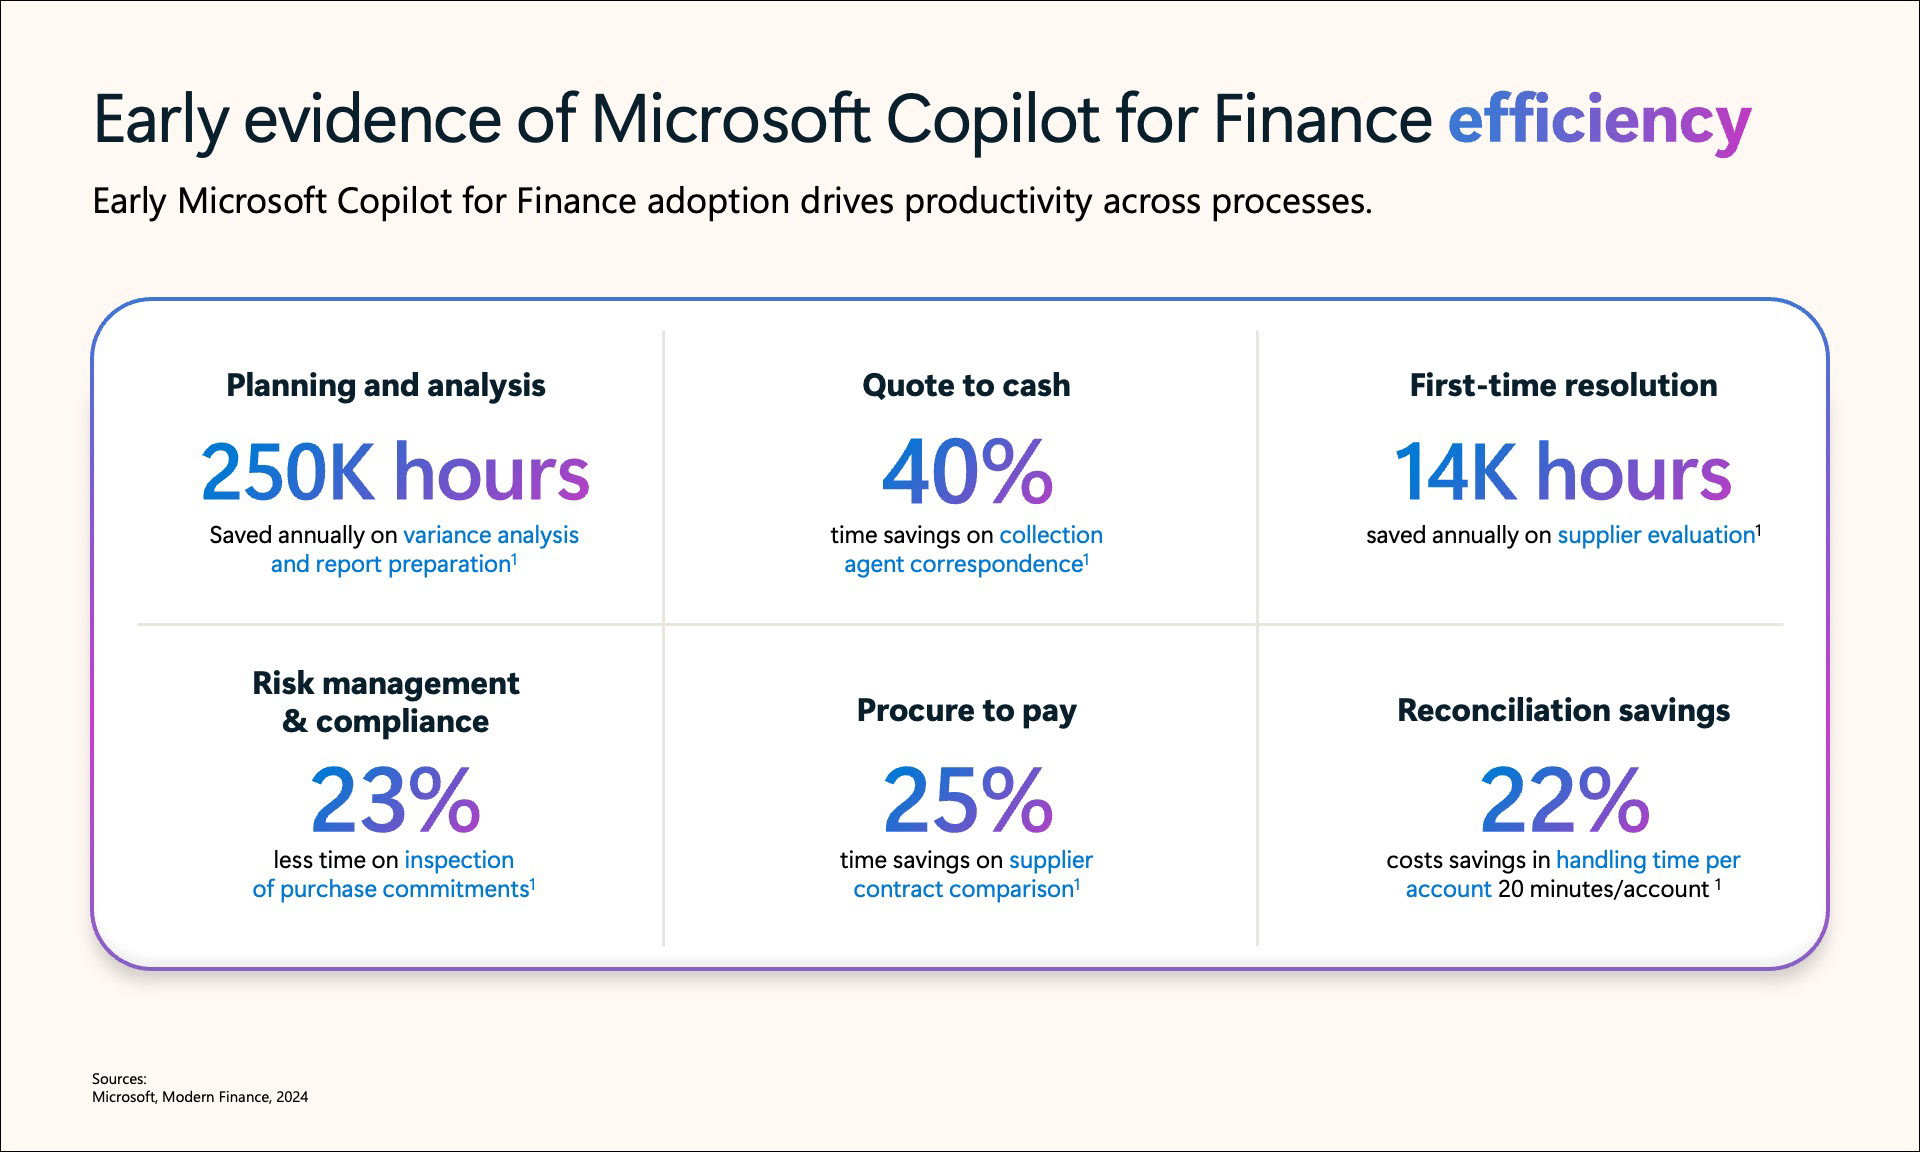Click the gradient word 'efficiency' in title

coord(1599,120)
